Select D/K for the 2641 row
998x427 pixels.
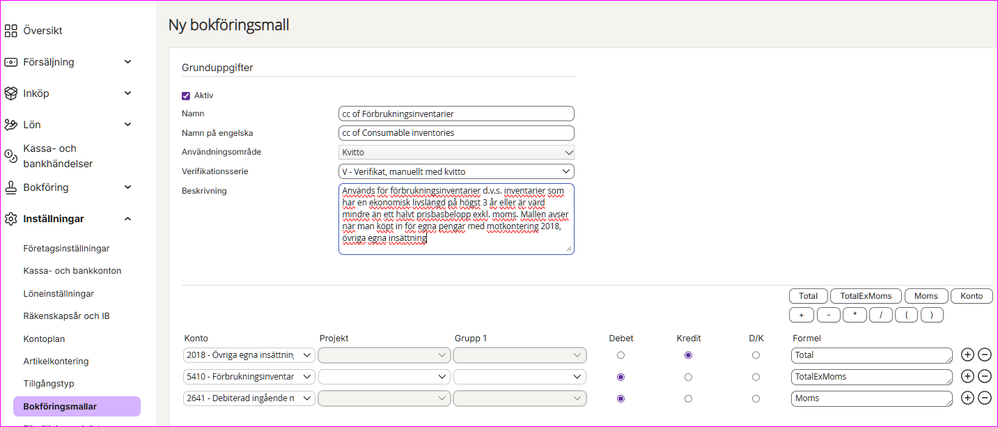[756, 398]
